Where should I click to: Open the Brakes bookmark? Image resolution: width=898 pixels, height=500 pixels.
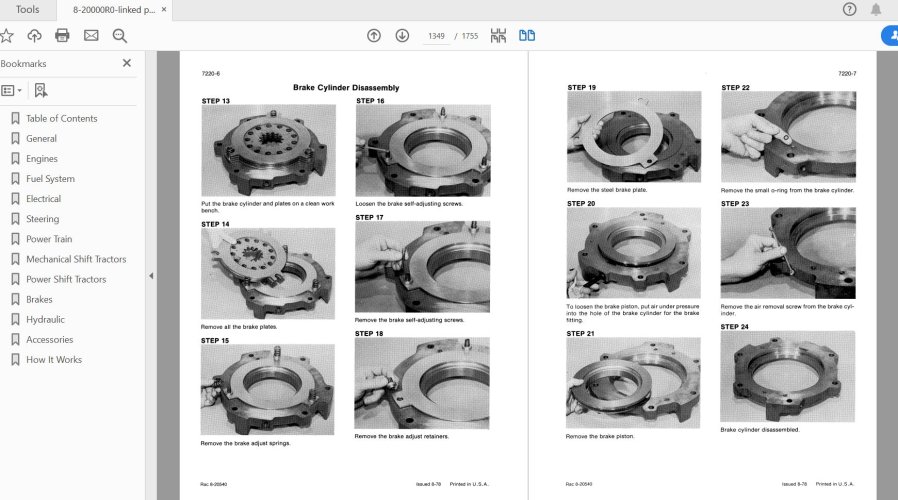[39, 299]
